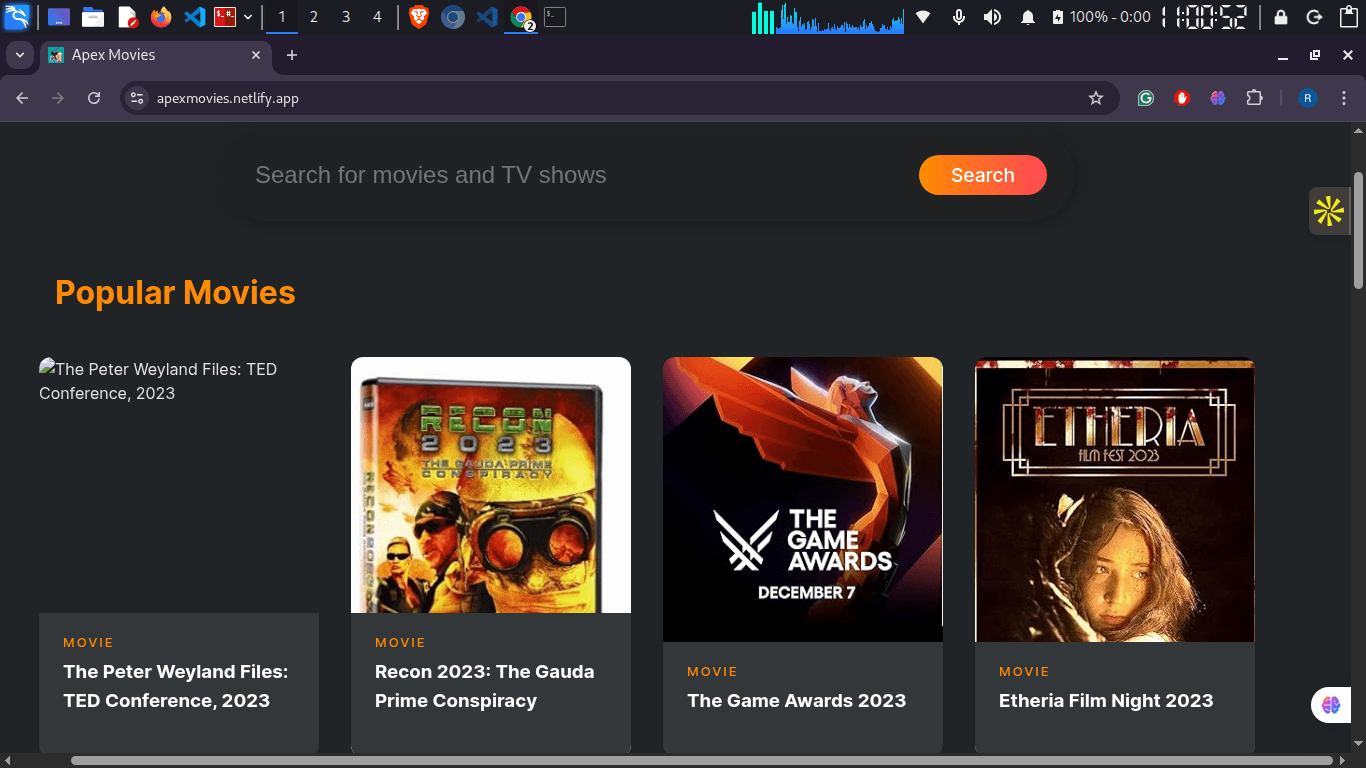1366x768 pixels.
Task: Open the notifications bell
Action: [1028, 17]
